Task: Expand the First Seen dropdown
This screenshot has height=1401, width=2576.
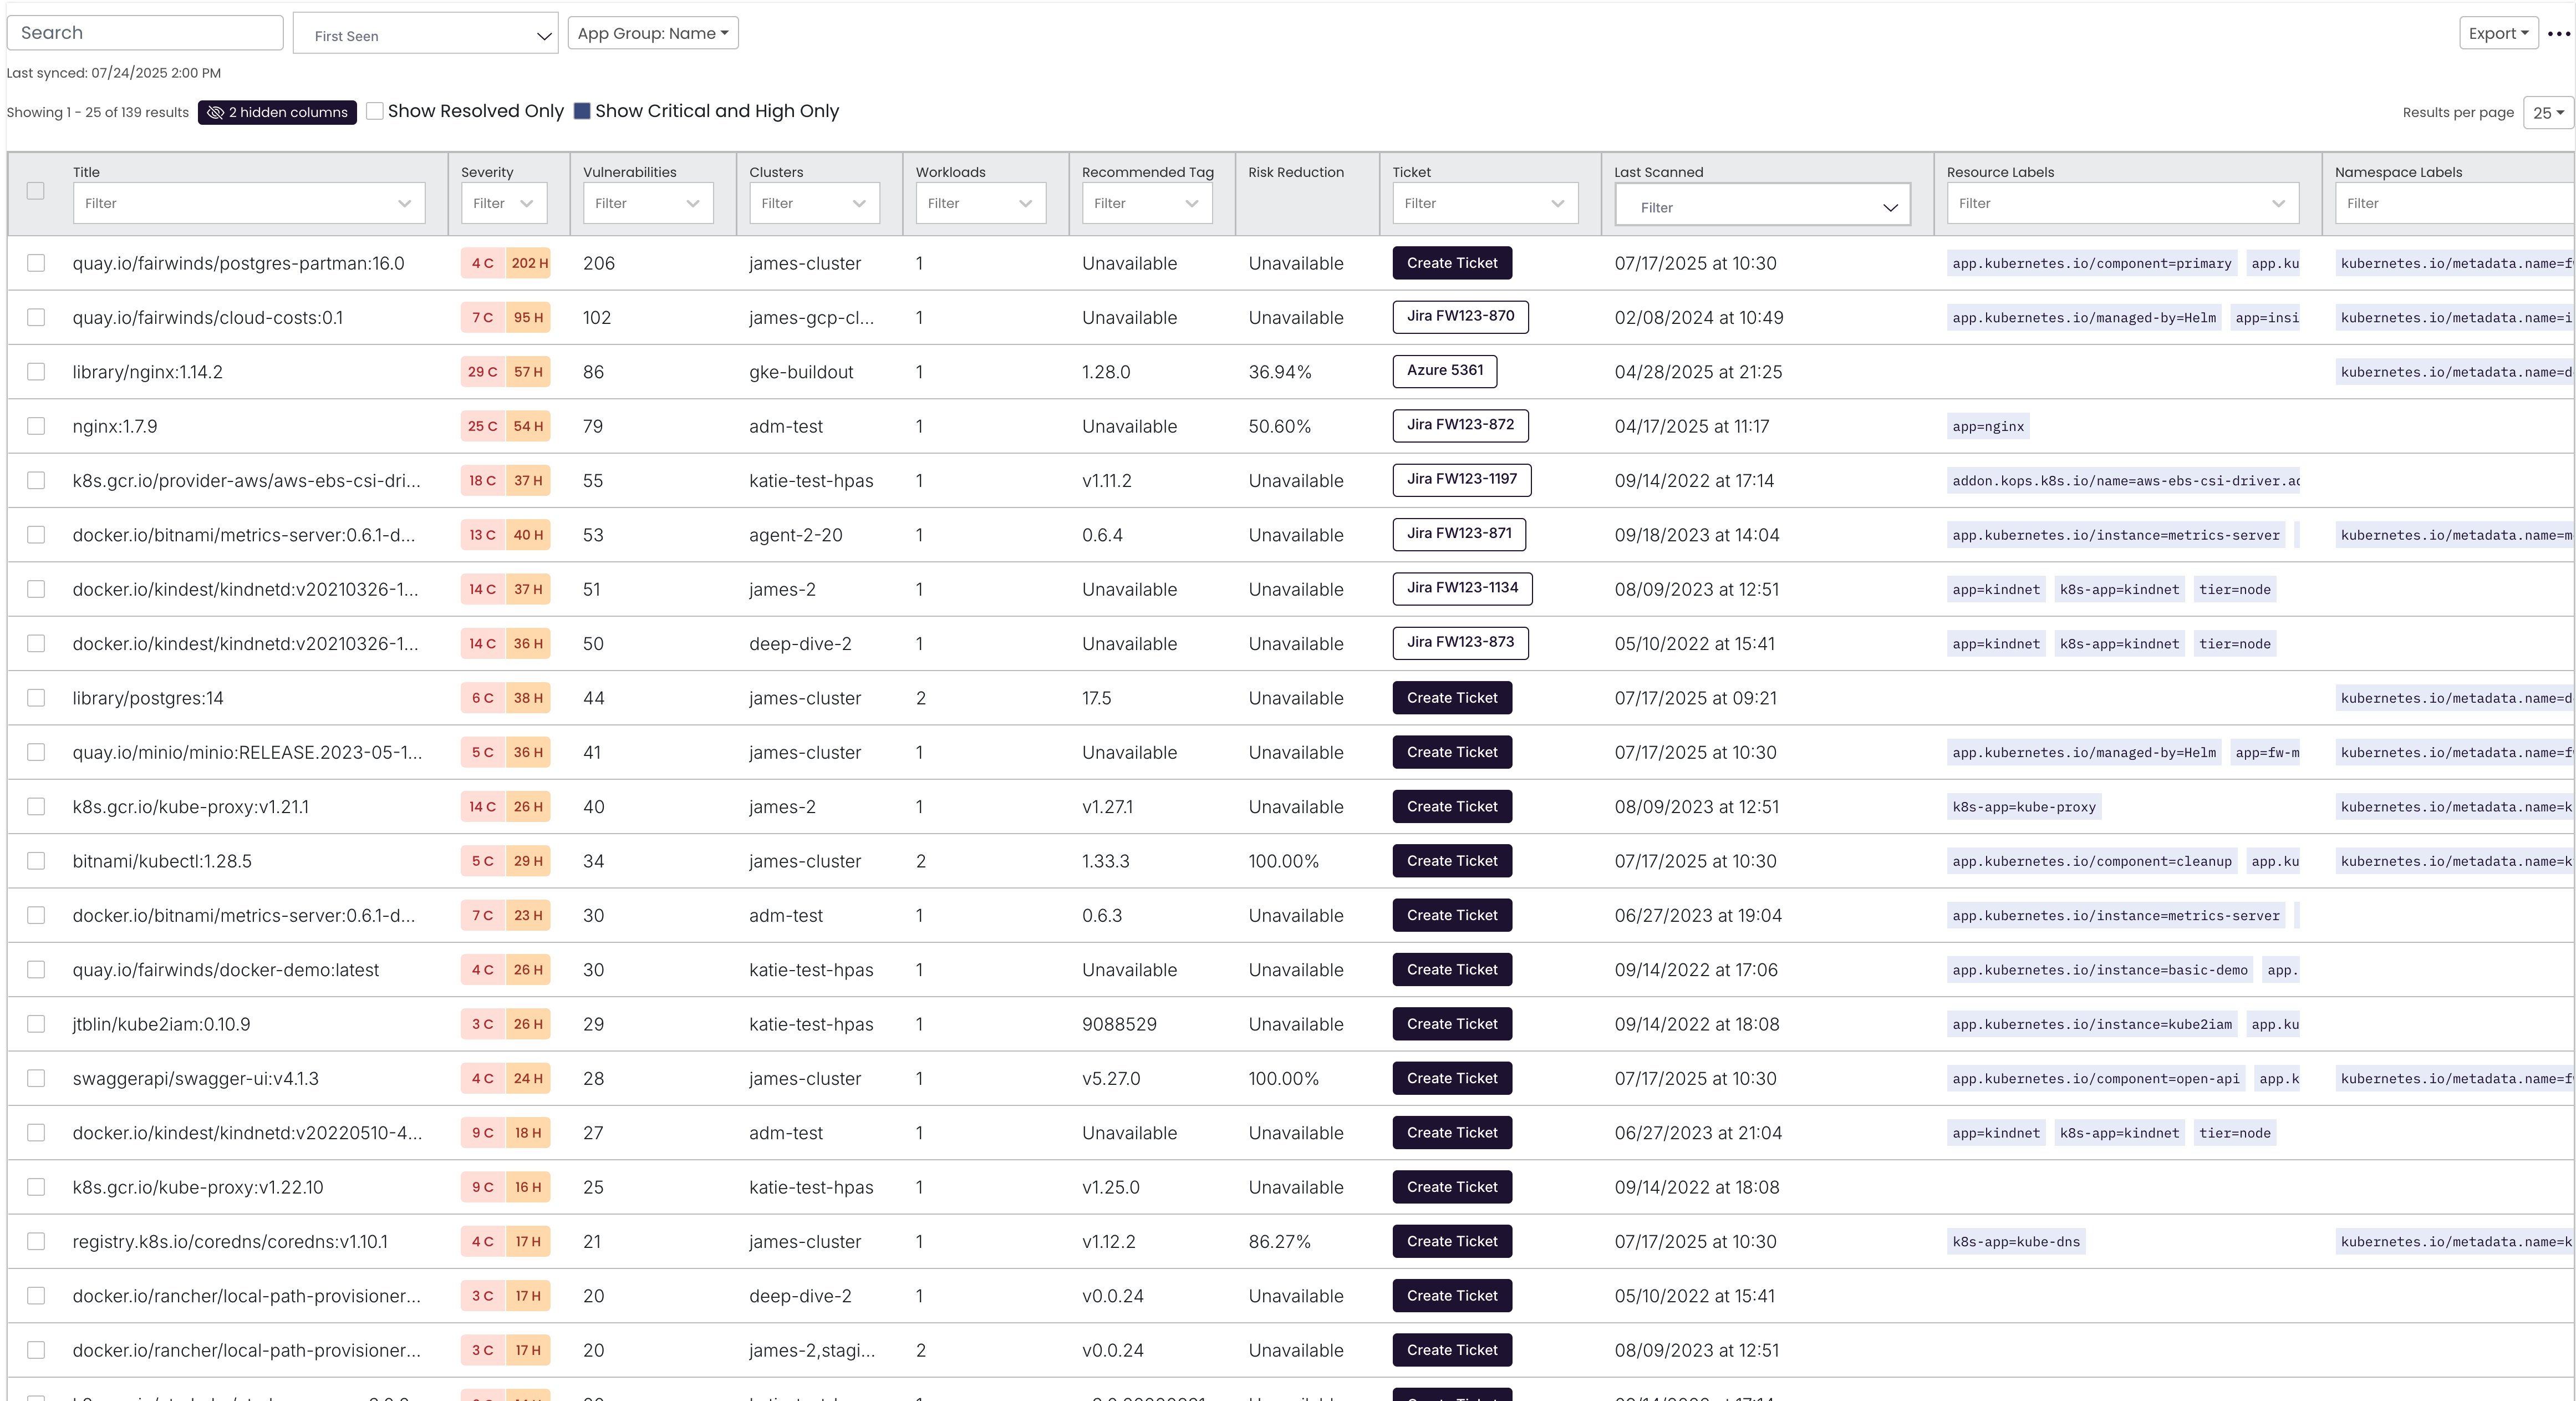Action: pyautogui.click(x=426, y=34)
